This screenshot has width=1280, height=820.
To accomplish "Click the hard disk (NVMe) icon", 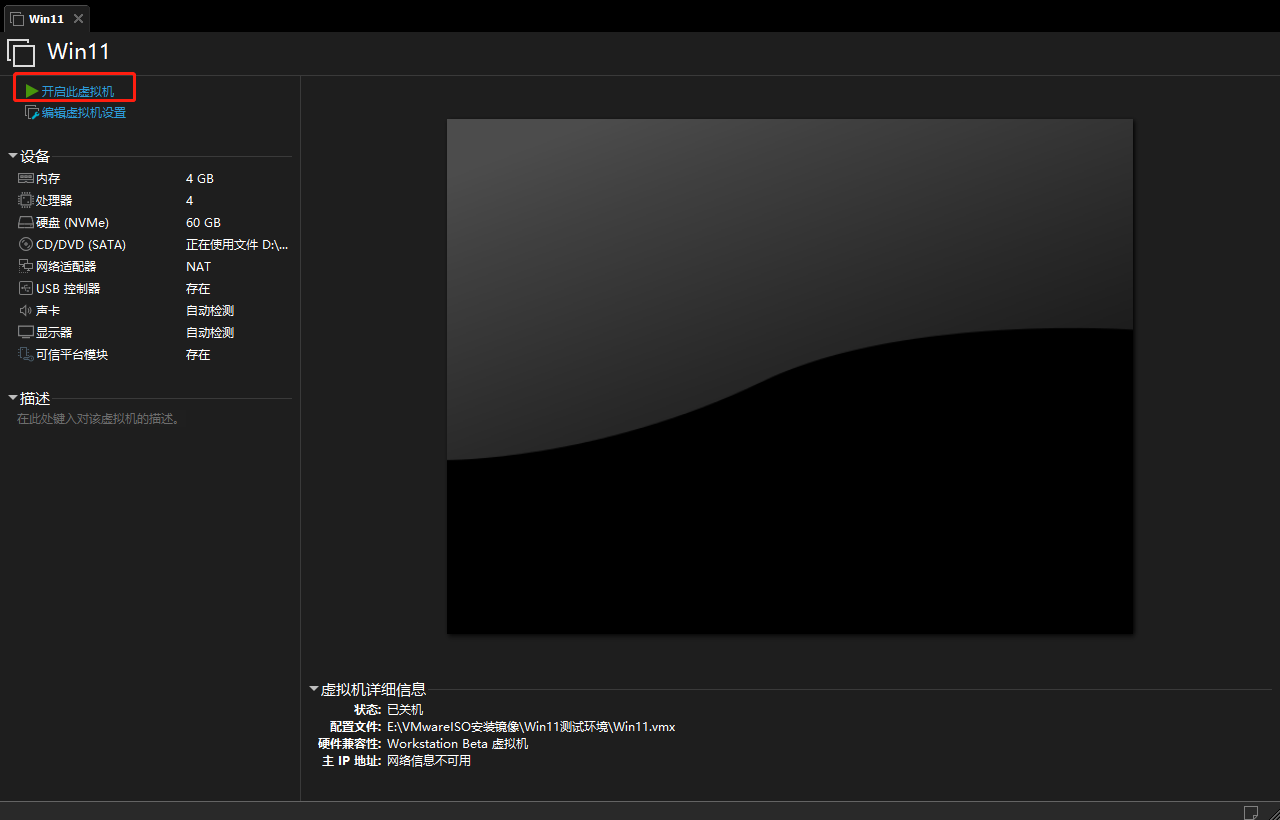I will pyautogui.click(x=26, y=222).
